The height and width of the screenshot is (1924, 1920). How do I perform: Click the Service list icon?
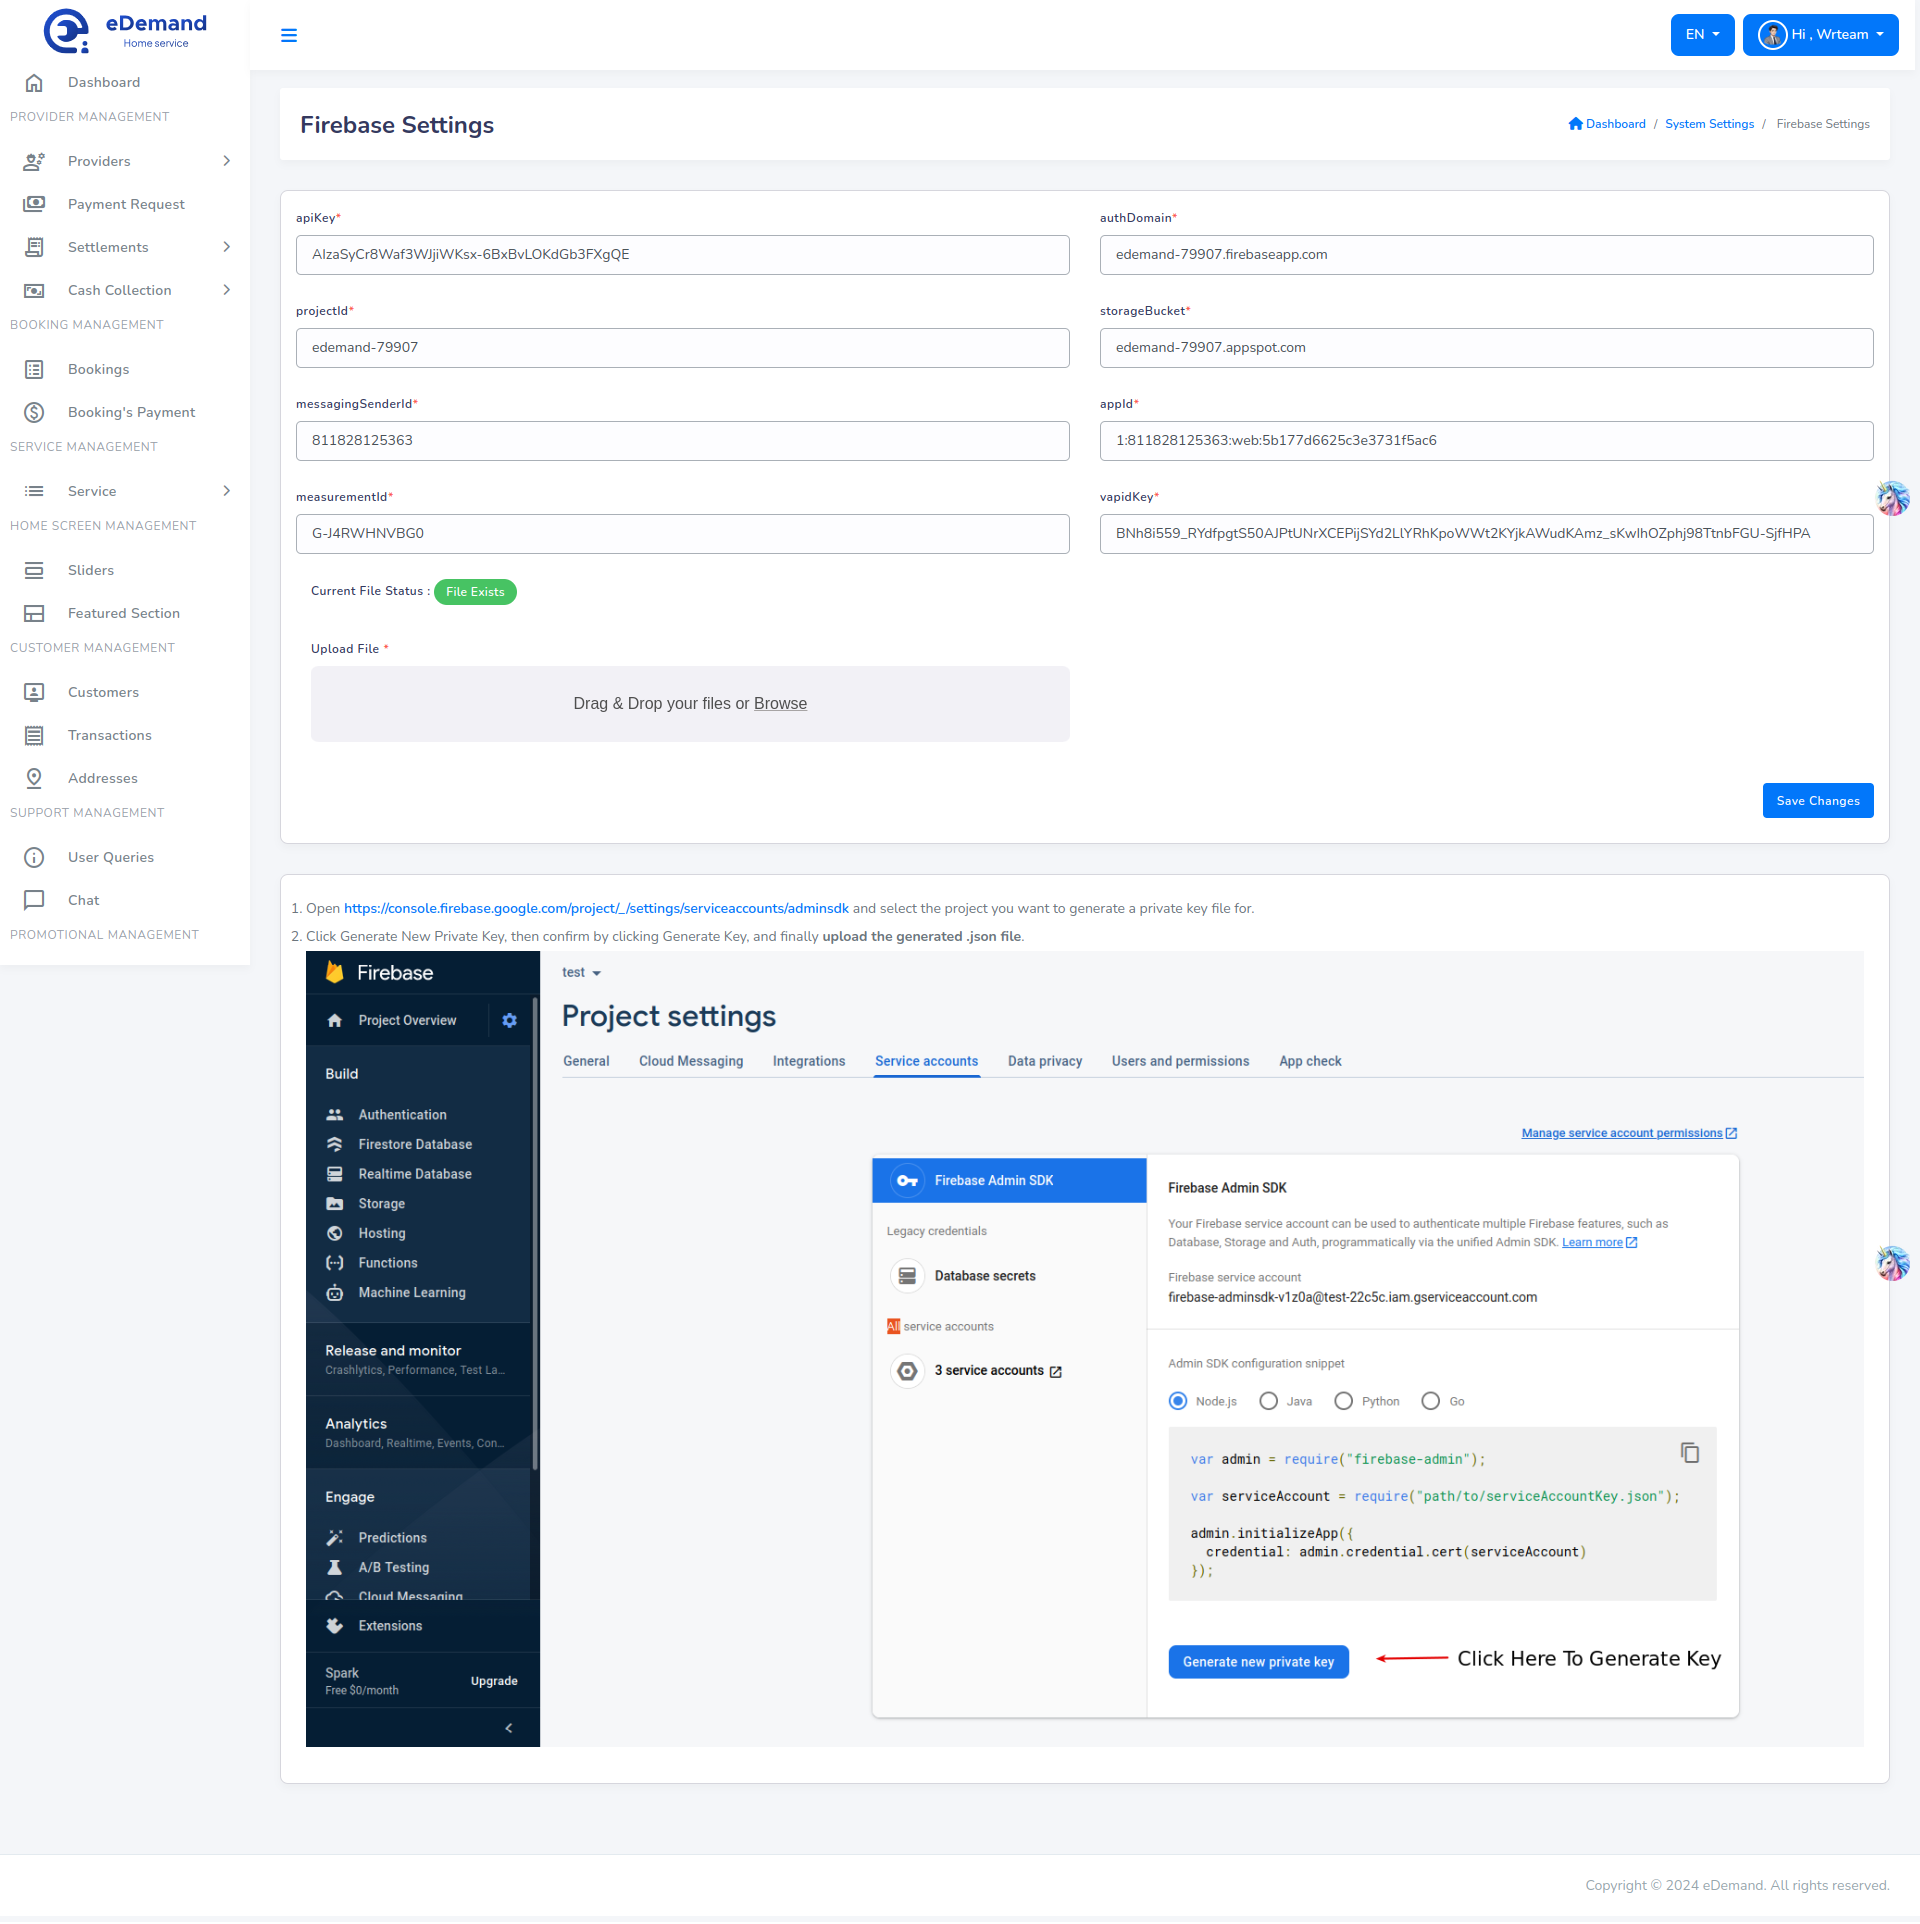tap(34, 492)
